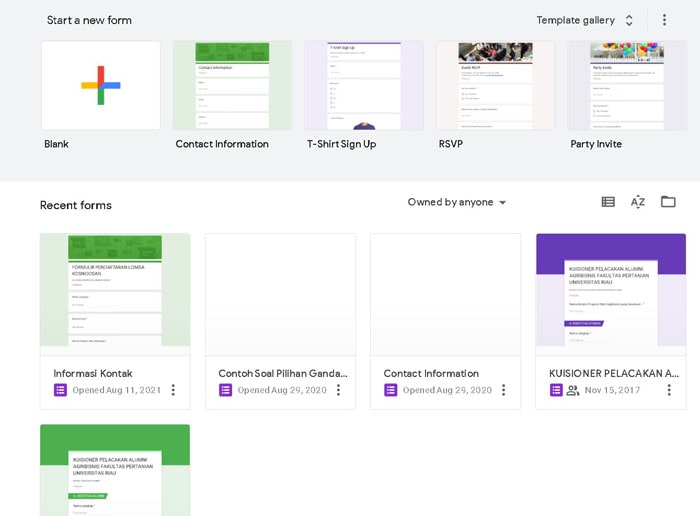
Task: Open the recent Contact Information form preview
Action: pos(446,295)
